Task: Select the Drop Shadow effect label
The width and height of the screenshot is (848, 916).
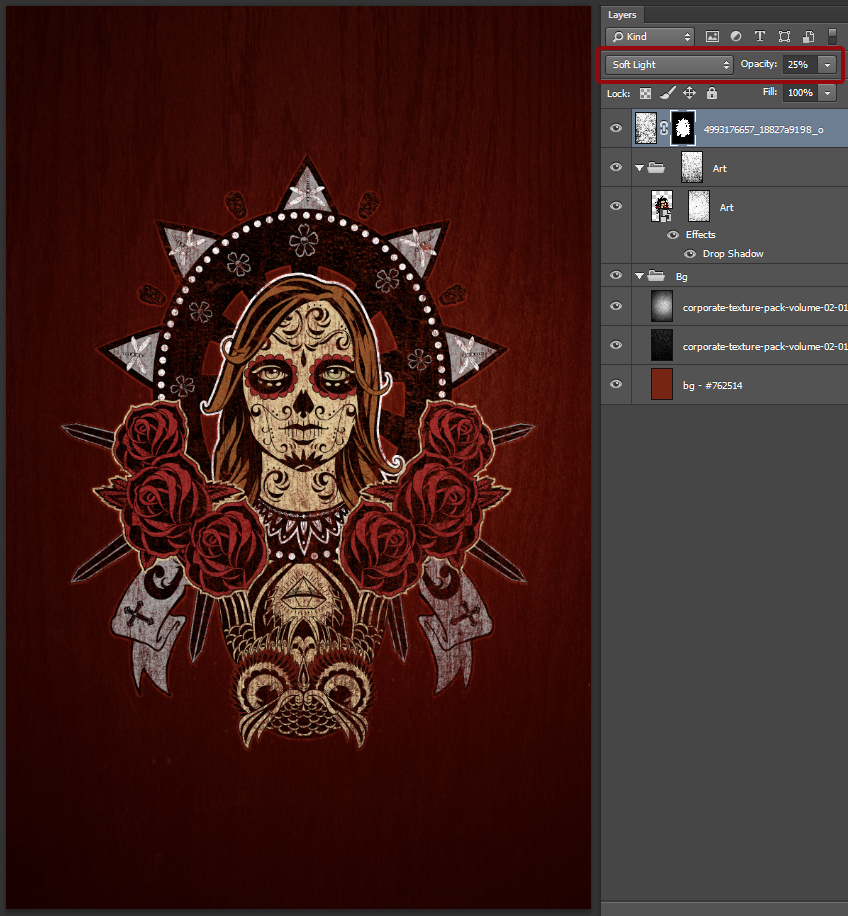Action: point(733,254)
